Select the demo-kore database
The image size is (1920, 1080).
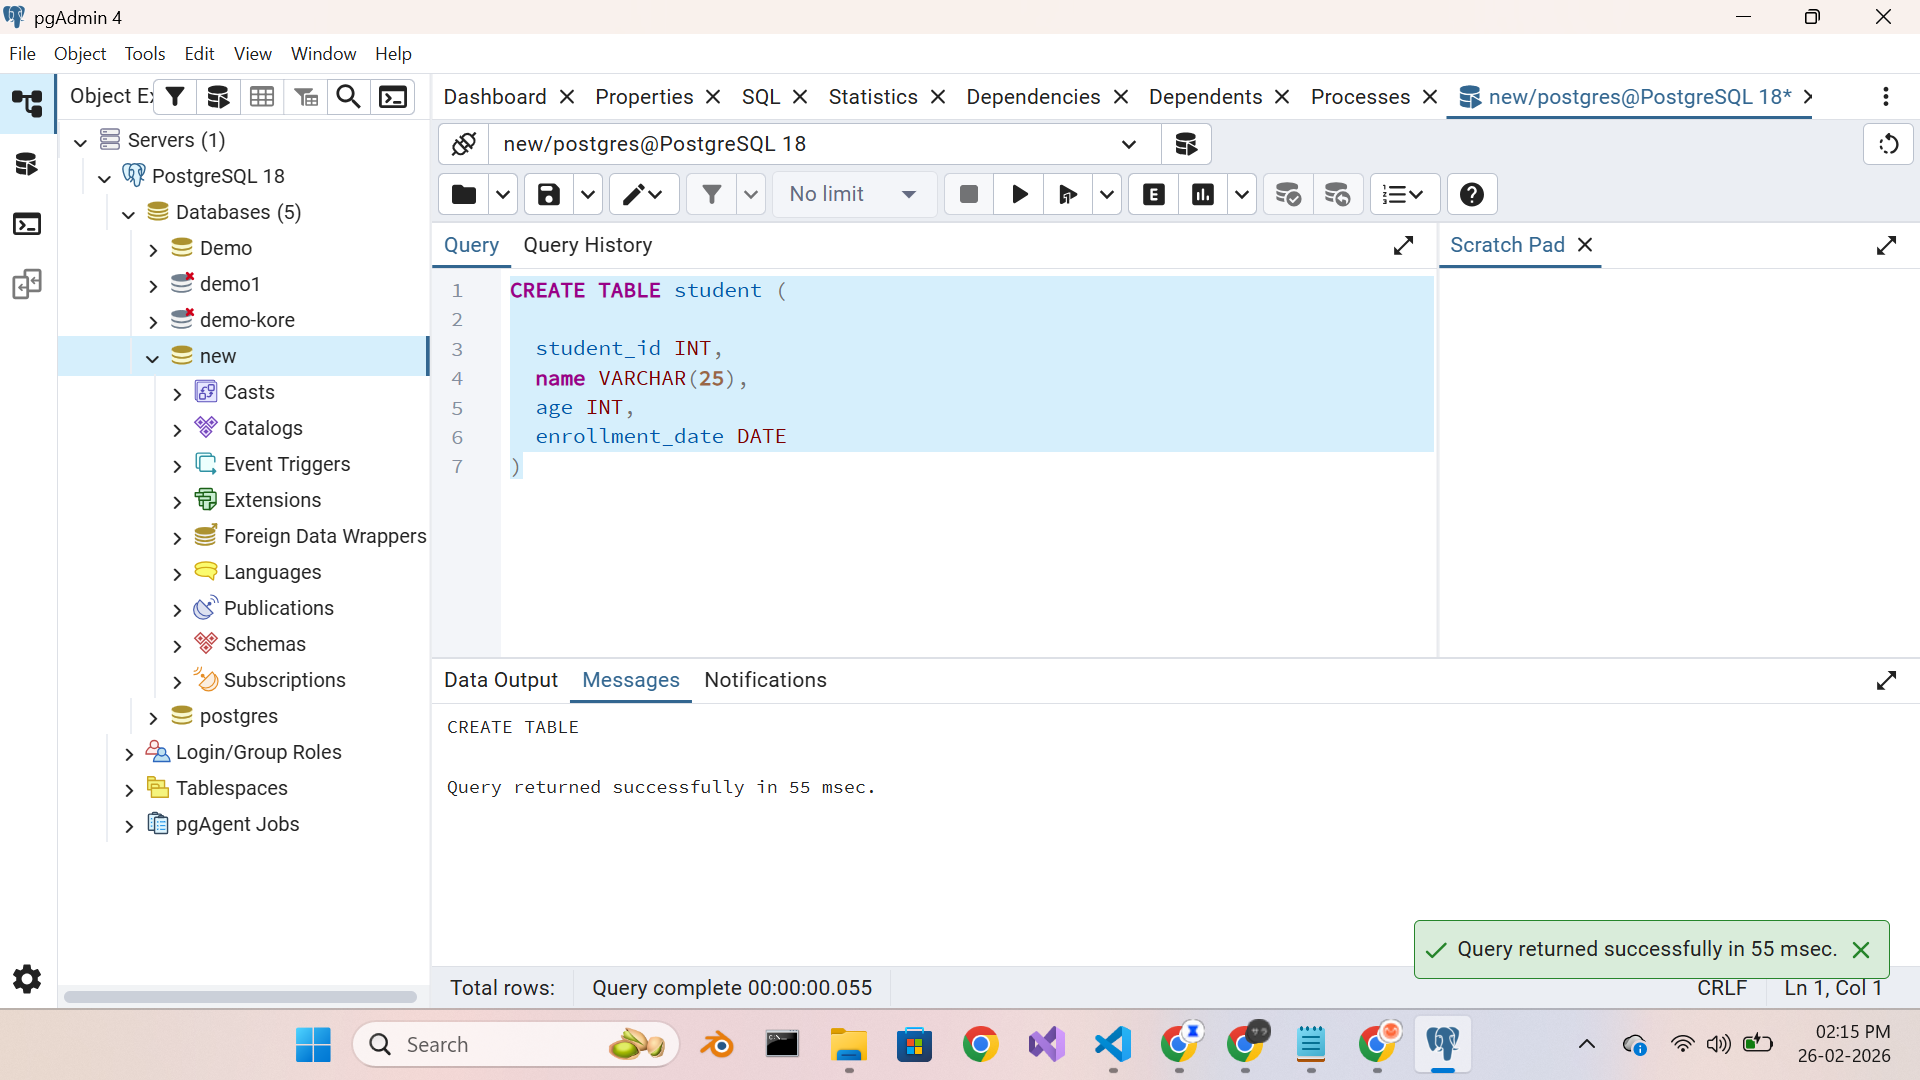[x=247, y=320]
